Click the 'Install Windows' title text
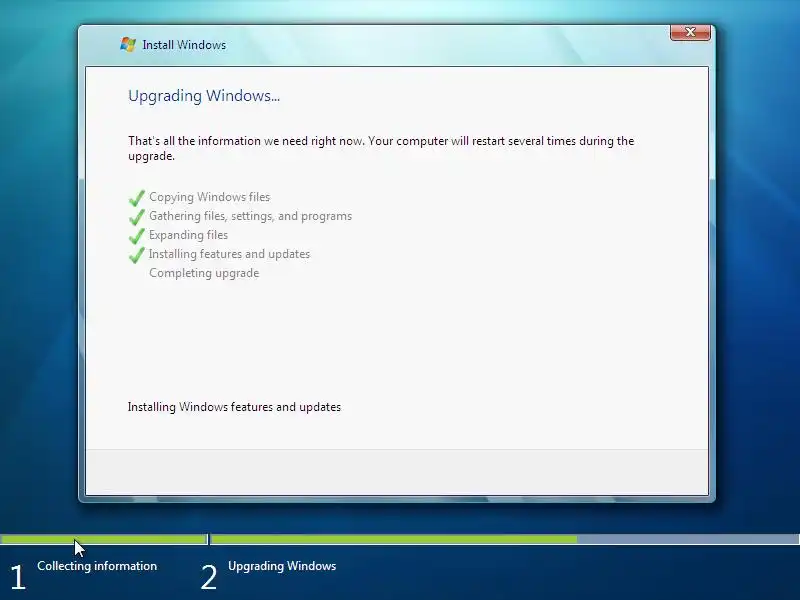This screenshot has width=800, height=600. point(184,45)
